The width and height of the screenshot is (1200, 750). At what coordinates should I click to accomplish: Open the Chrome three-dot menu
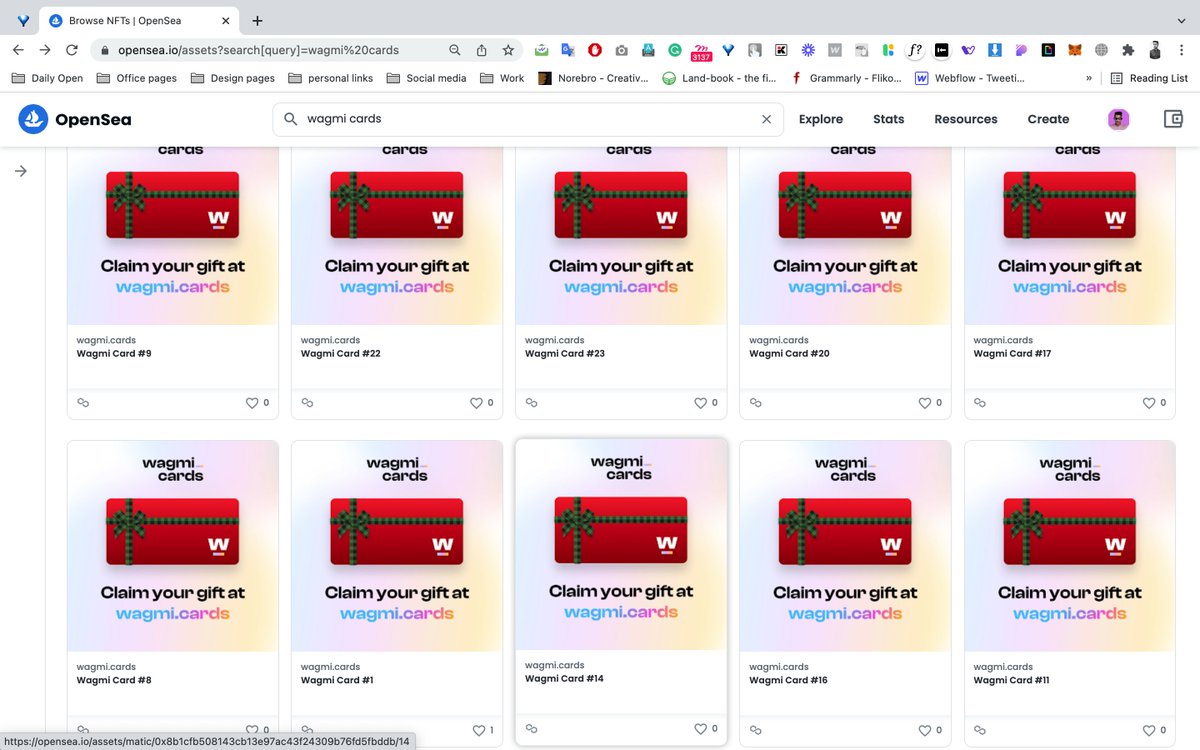click(1181, 50)
